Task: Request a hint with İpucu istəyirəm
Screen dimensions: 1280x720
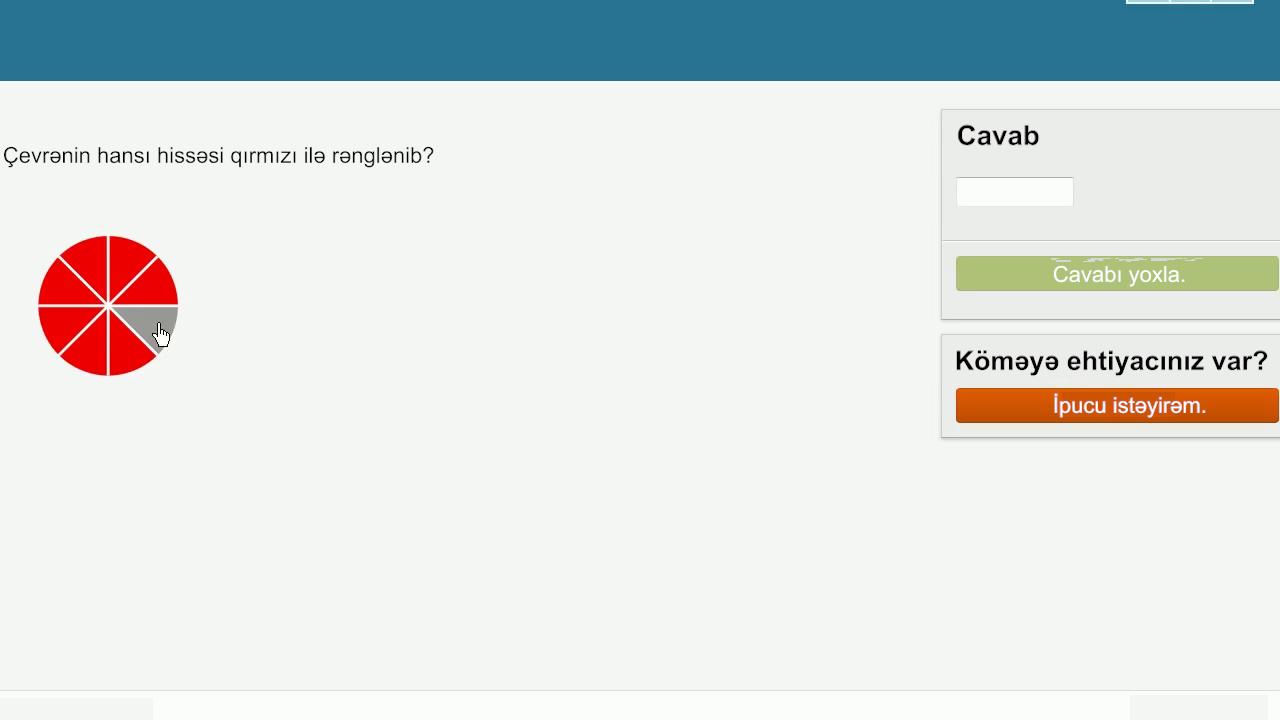Action: pyautogui.click(x=1117, y=406)
